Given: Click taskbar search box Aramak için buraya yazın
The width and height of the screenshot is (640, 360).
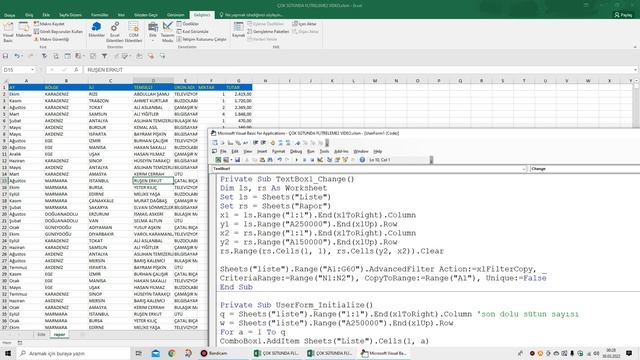Looking at the screenshot, I should click(x=73, y=353).
